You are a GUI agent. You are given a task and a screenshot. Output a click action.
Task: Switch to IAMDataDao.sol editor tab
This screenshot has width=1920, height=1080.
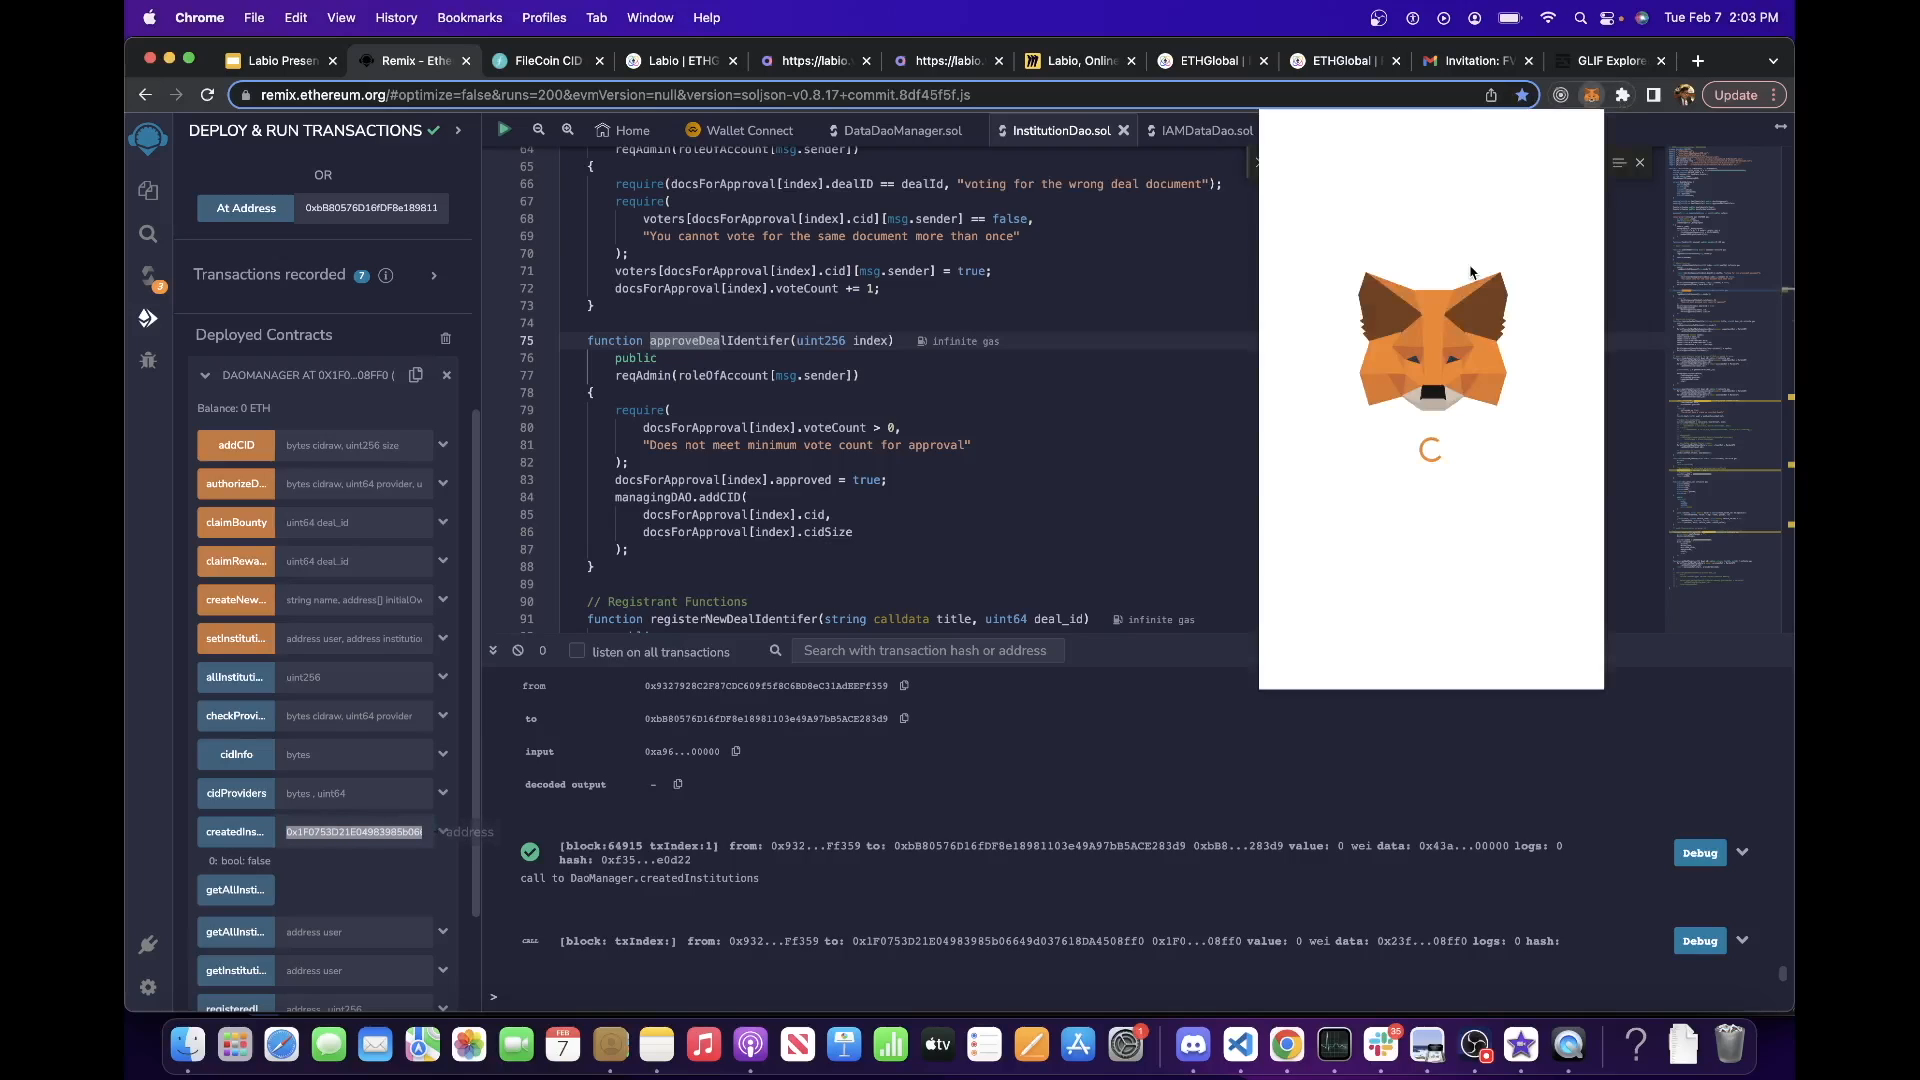[1199, 130]
